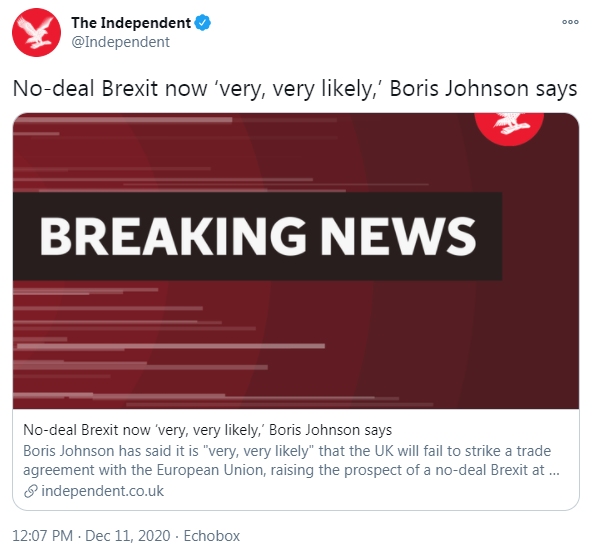Open the tweet's three-dot more options menu
Screen dimensions: 593x556
570,22
